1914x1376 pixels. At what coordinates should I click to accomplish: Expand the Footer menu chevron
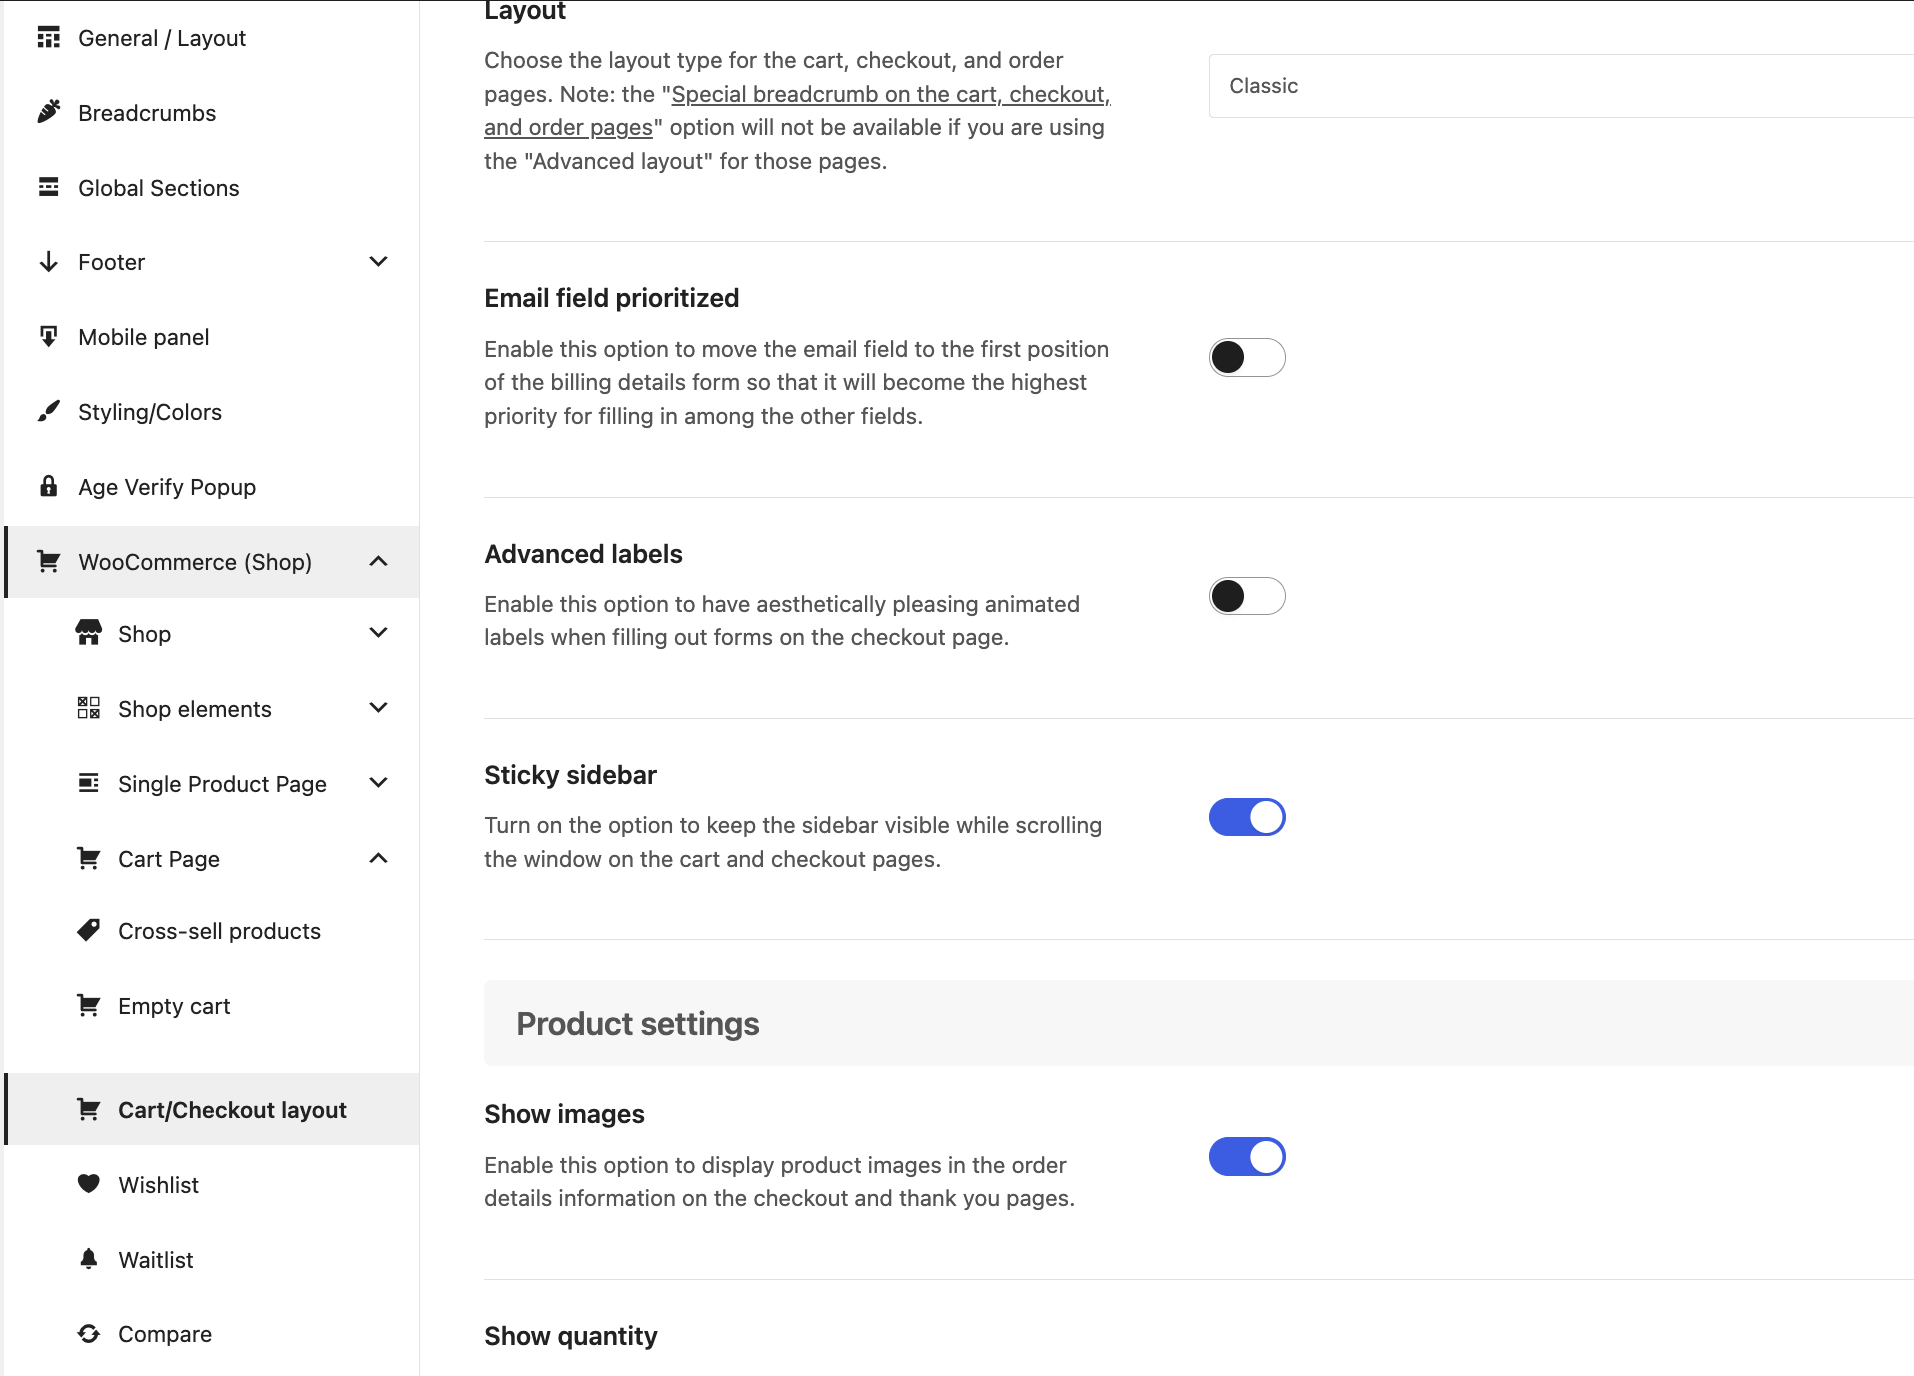[378, 262]
